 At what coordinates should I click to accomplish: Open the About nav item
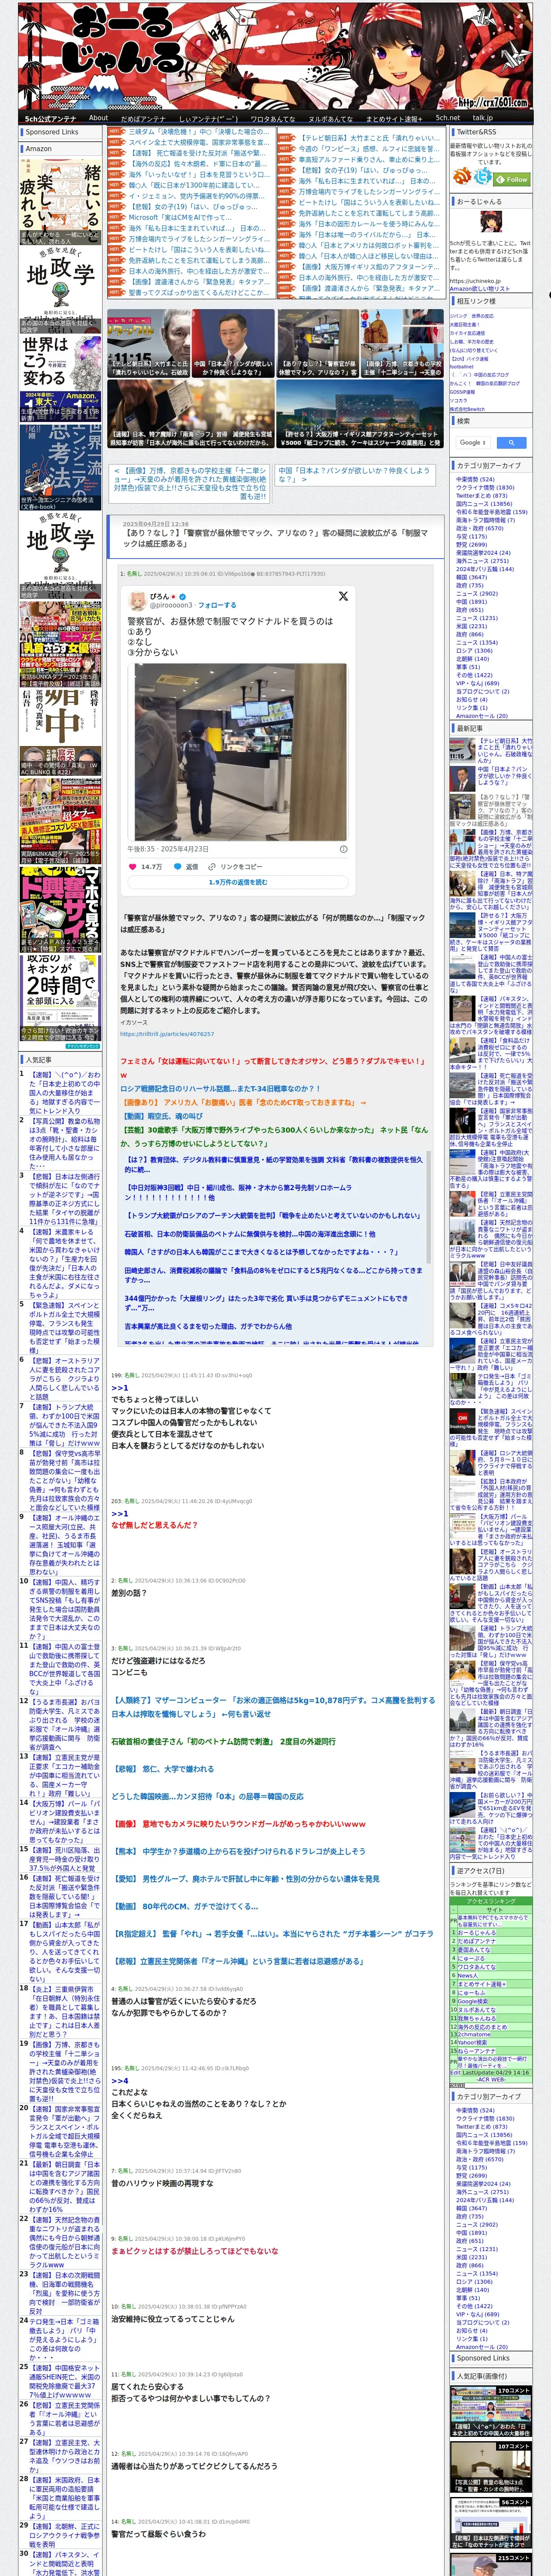pos(98,118)
